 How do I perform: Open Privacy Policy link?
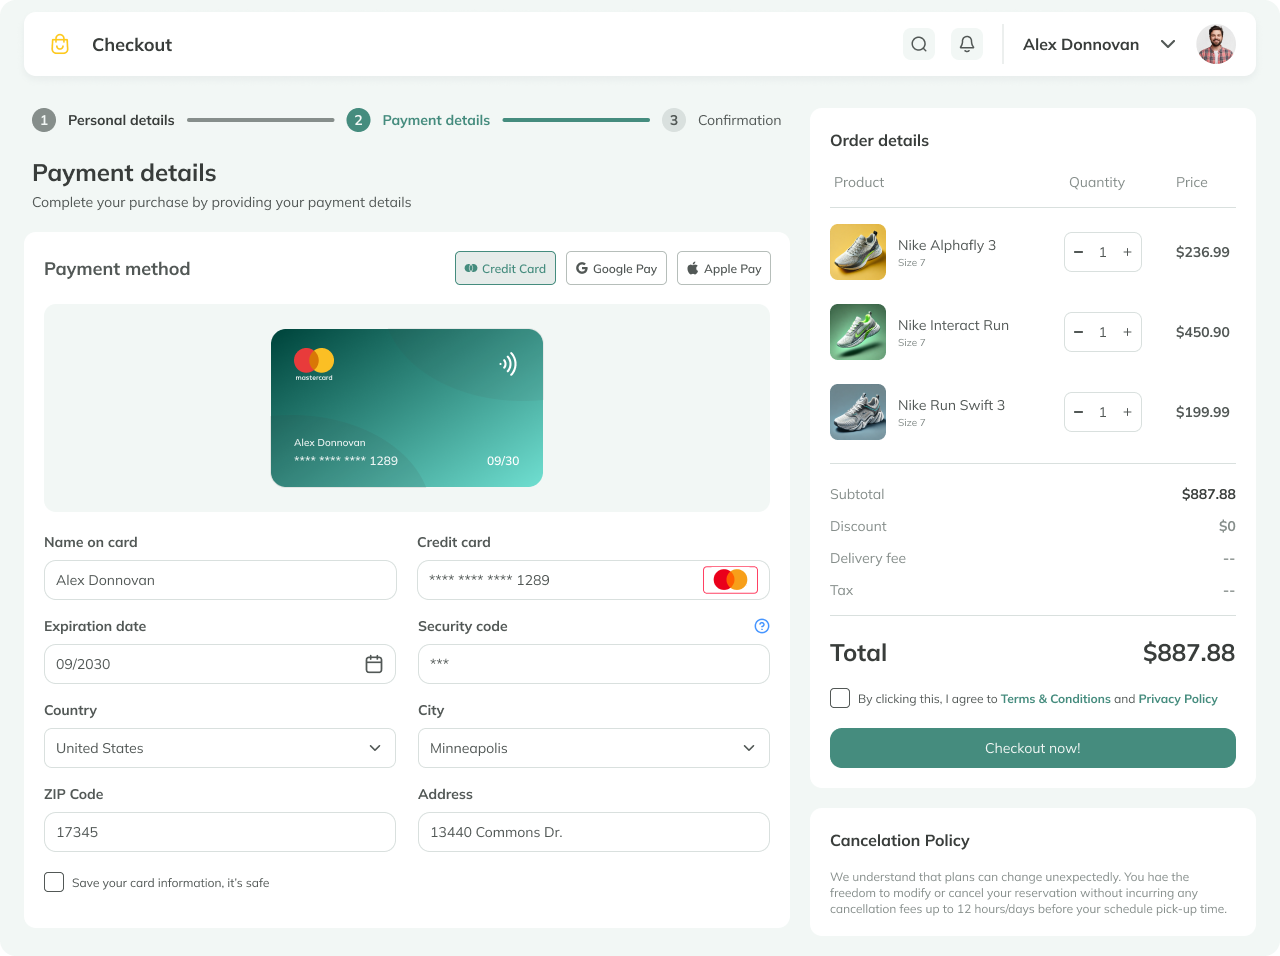click(x=1178, y=699)
